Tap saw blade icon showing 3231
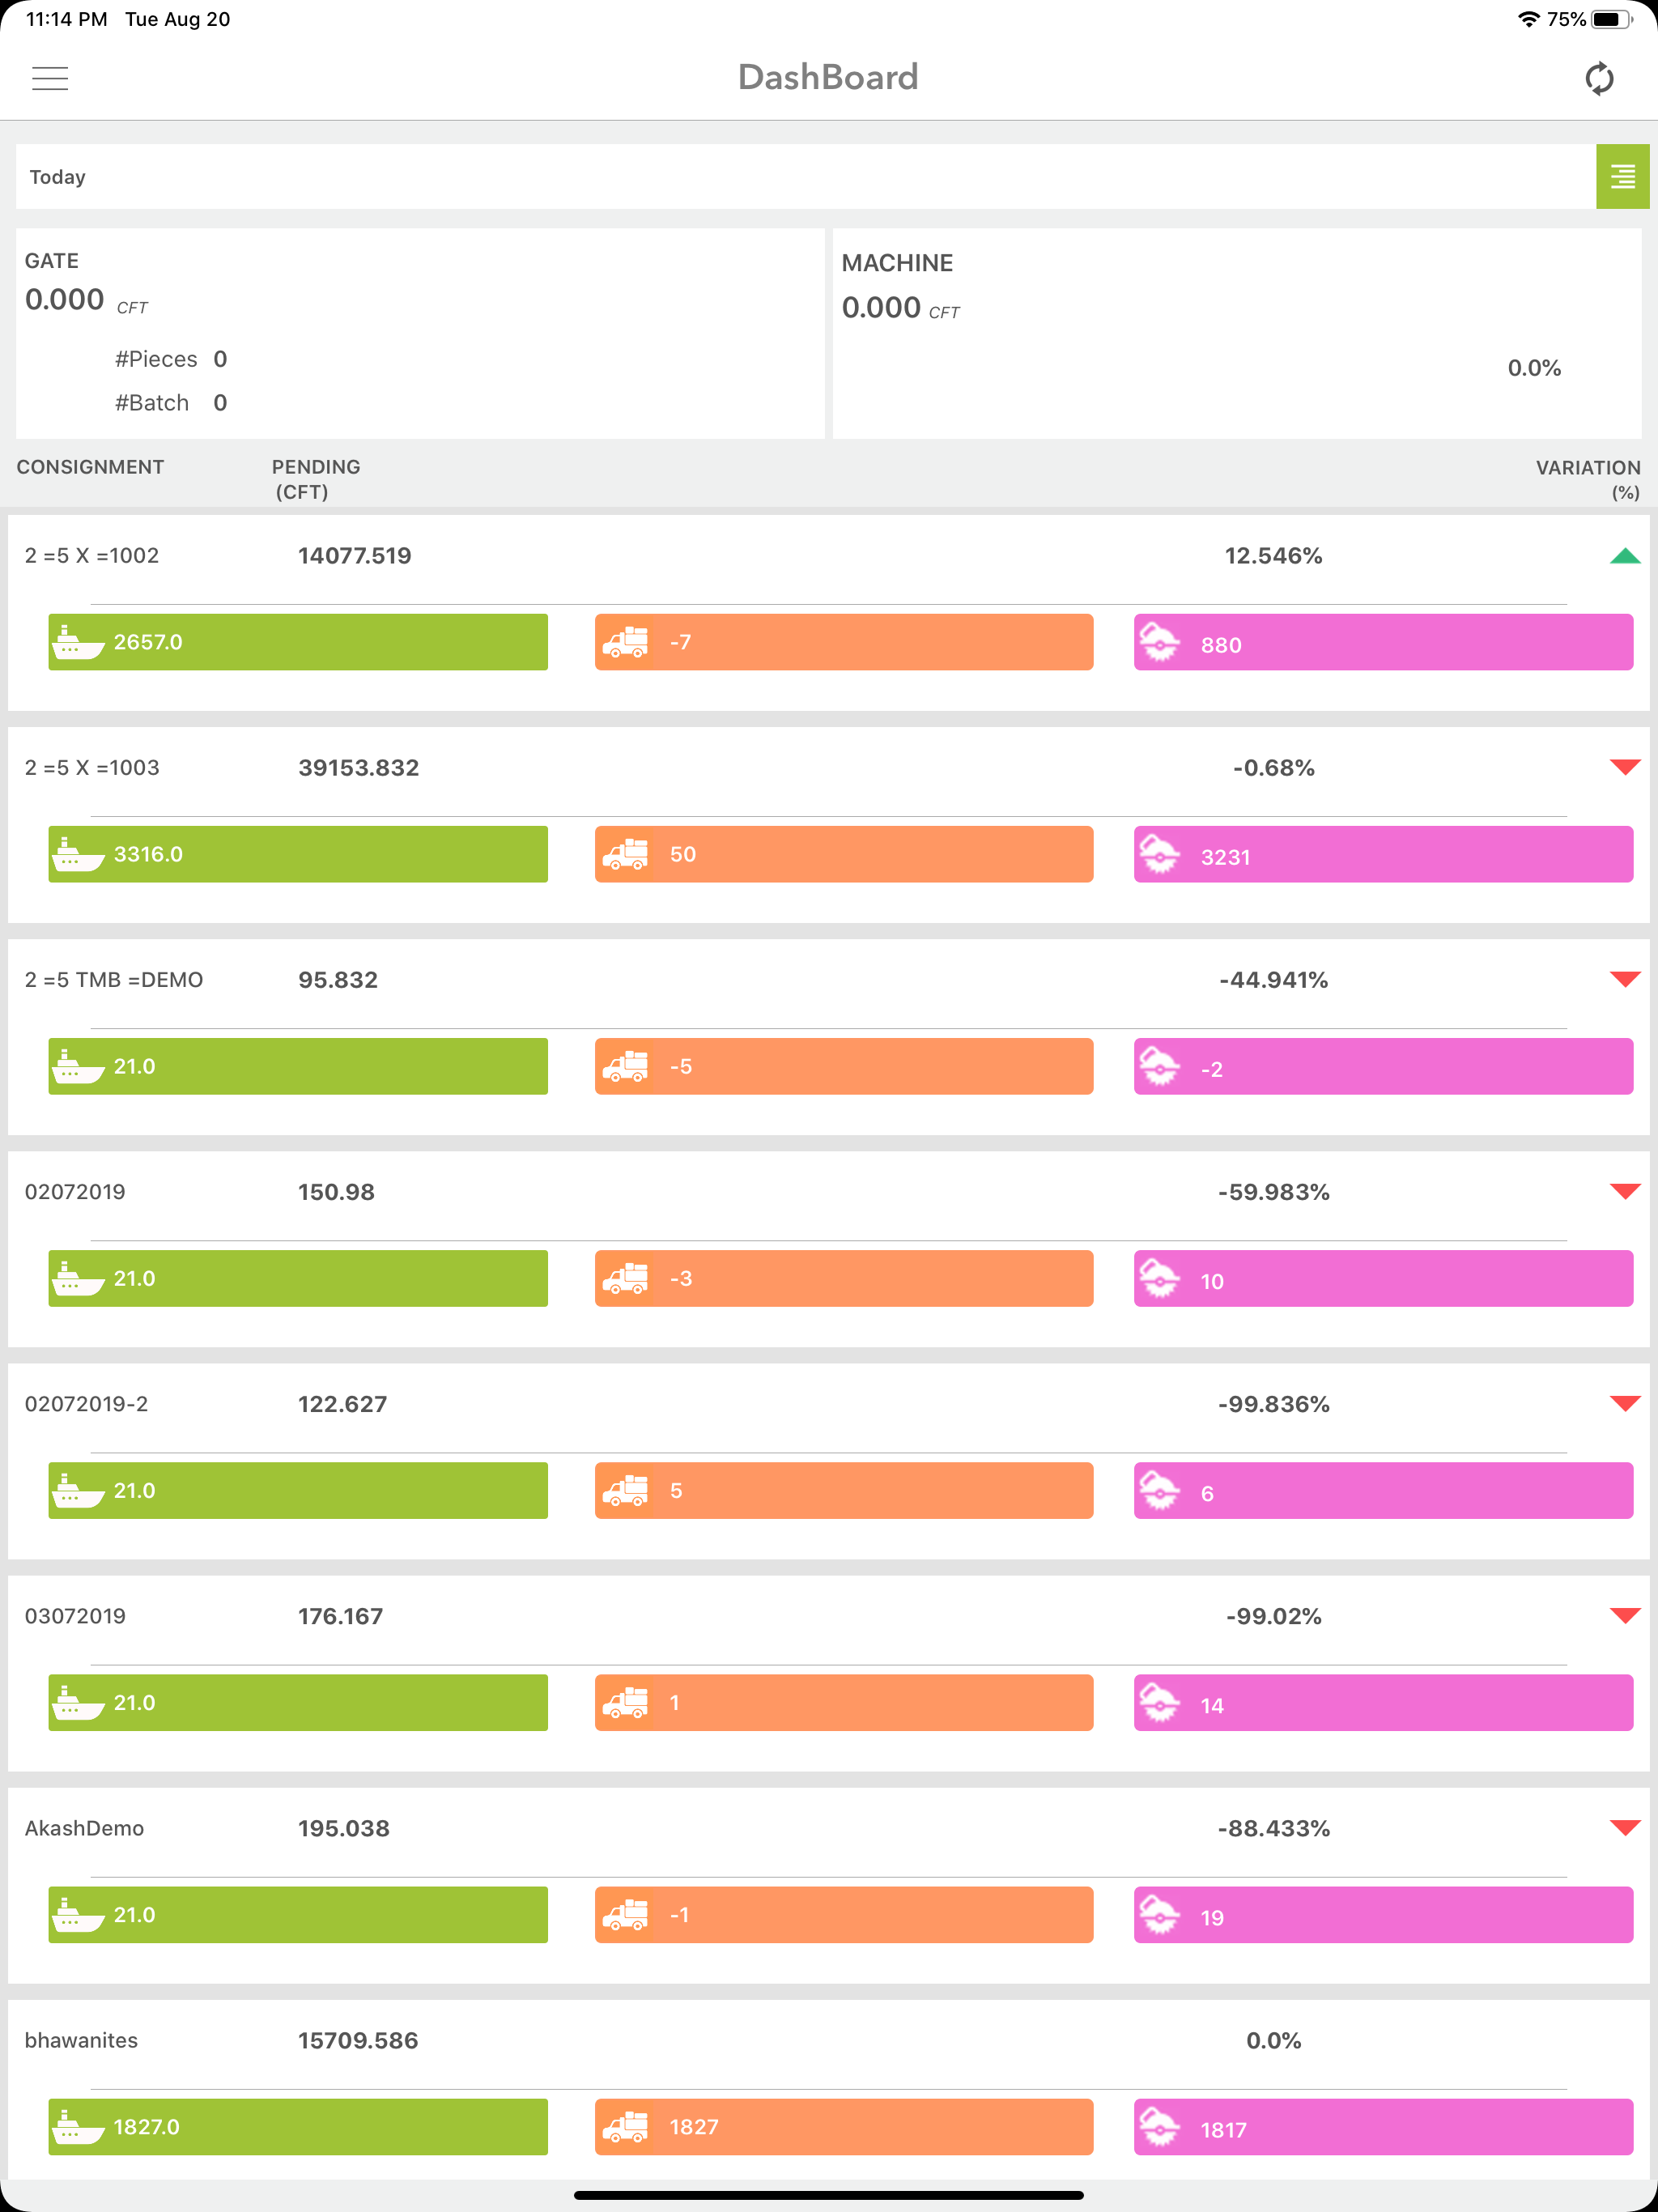The height and width of the screenshot is (2212, 1658). pos(1159,854)
